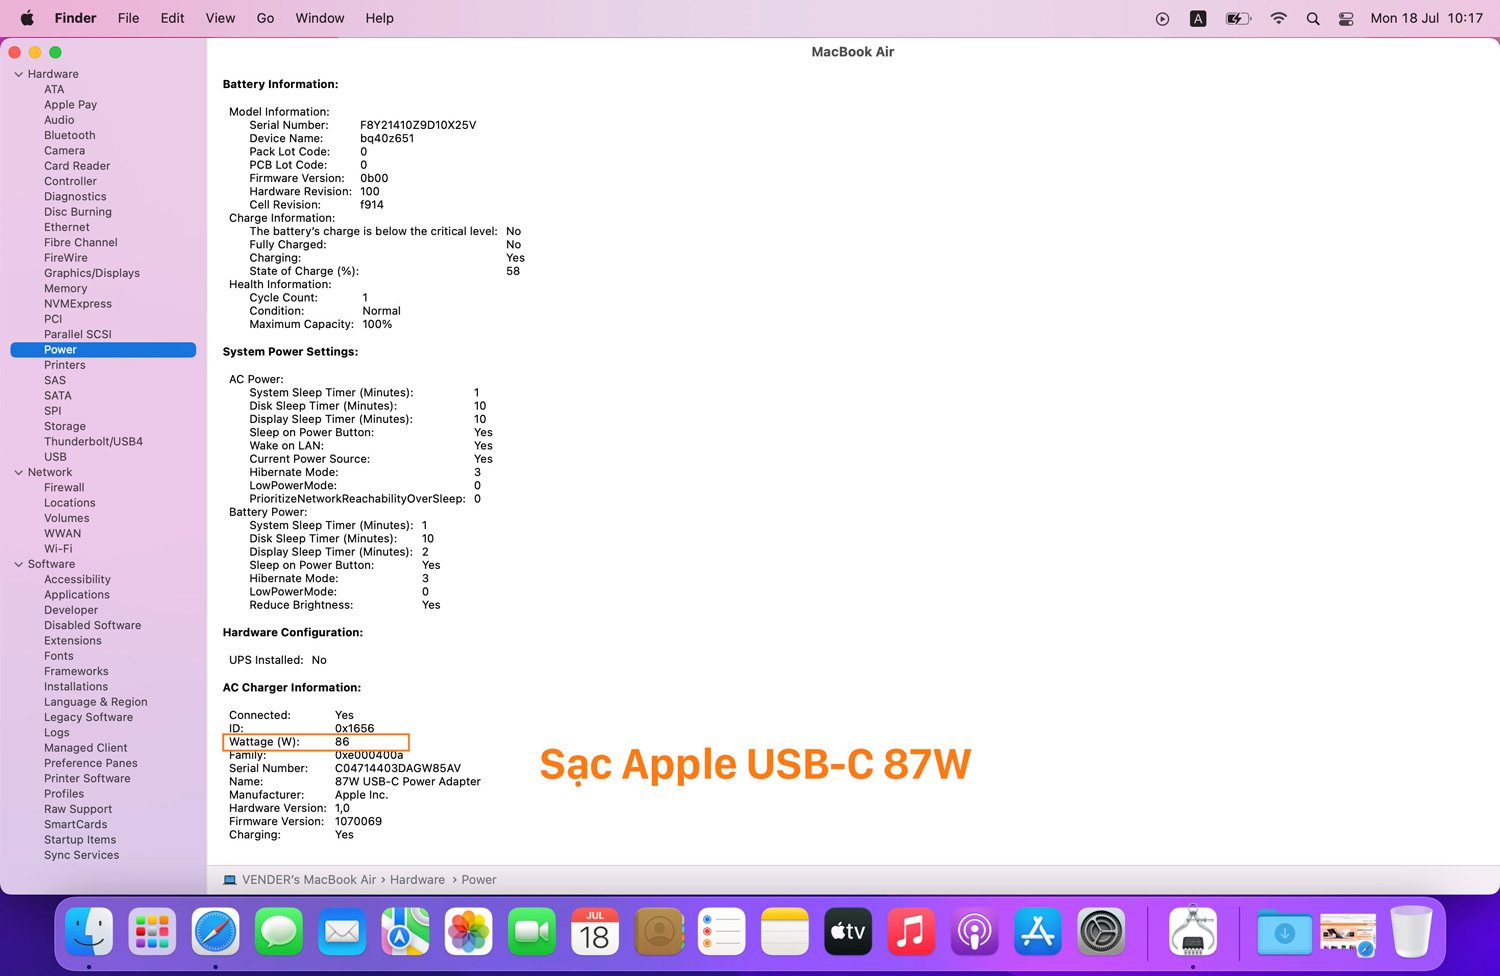This screenshot has height=976, width=1500.
Task: Select Camera in the sidebar
Action: pyautogui.click(x=64, y=151)
